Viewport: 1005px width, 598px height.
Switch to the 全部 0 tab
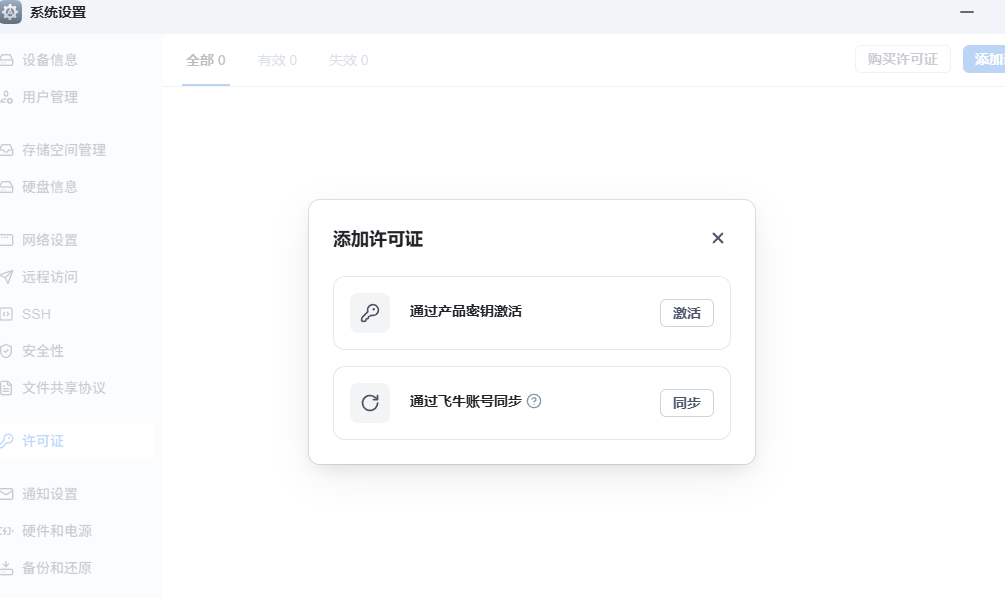206,60
